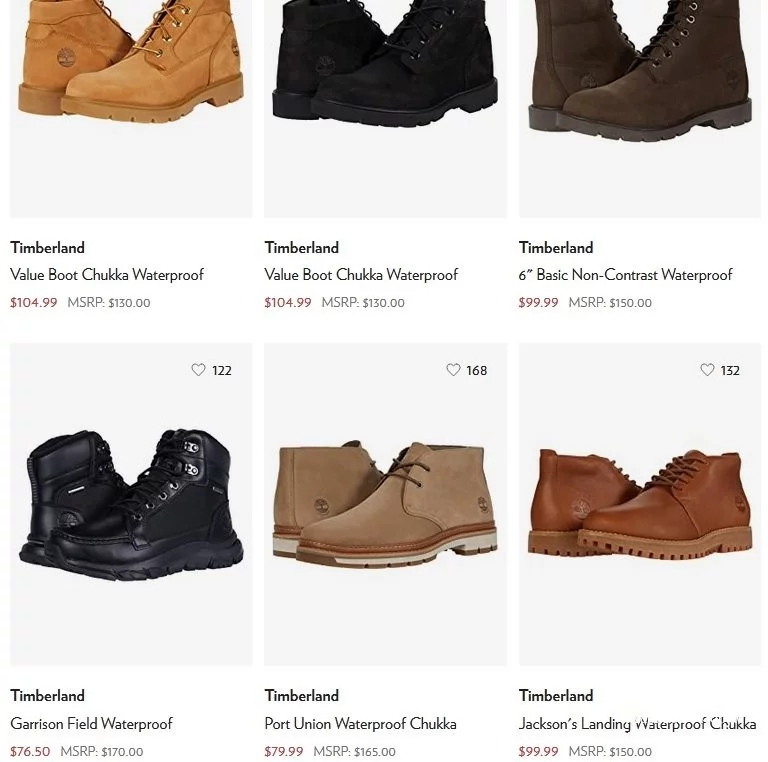Image resolution: width=768 pixels, height=762 pixels.
Task: Open the Jackson's Landing Waterproof Chukka link
Action: pyautogui.click(x=637, y=723)
